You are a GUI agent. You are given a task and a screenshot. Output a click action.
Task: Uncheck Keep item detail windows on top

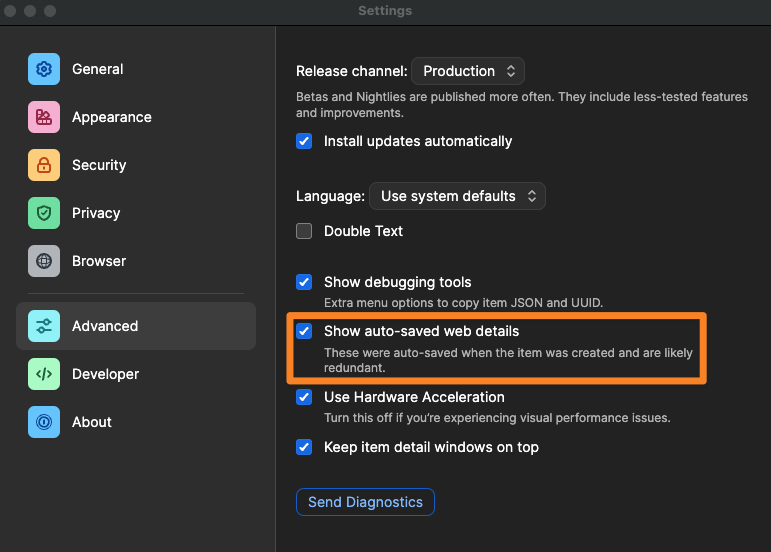304,447
